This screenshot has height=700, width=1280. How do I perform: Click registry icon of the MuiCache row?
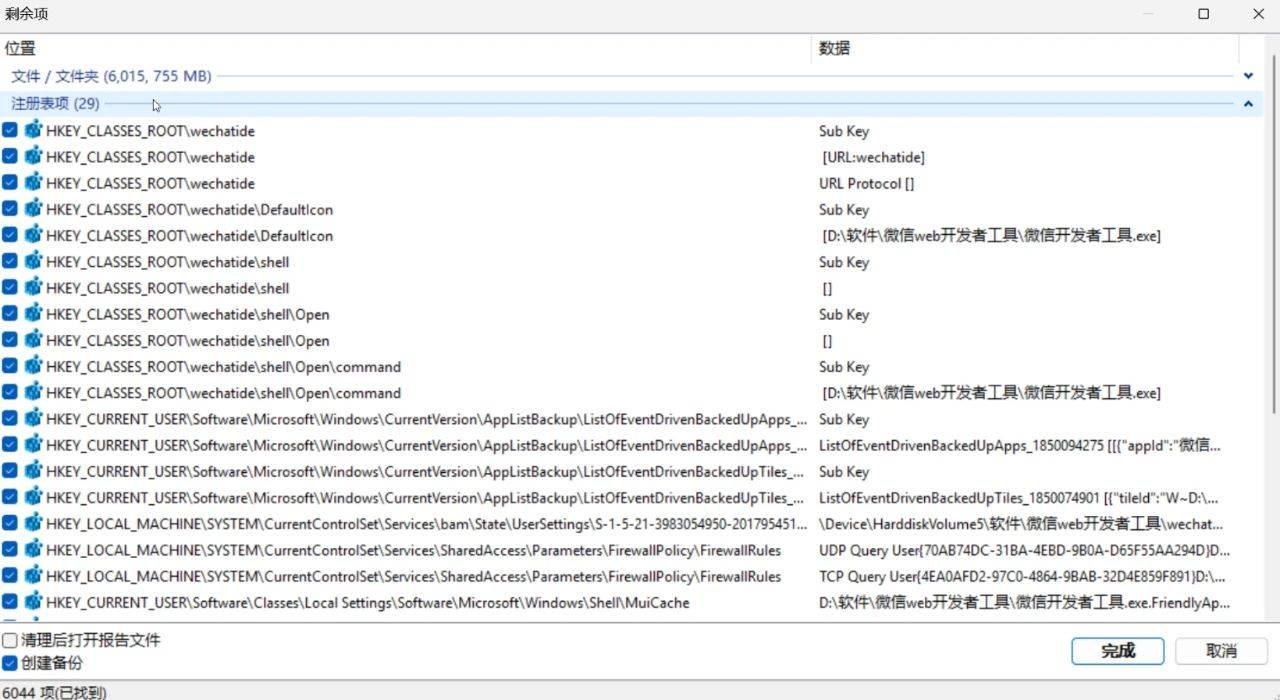pyautogui.click(x=33, y=601)
